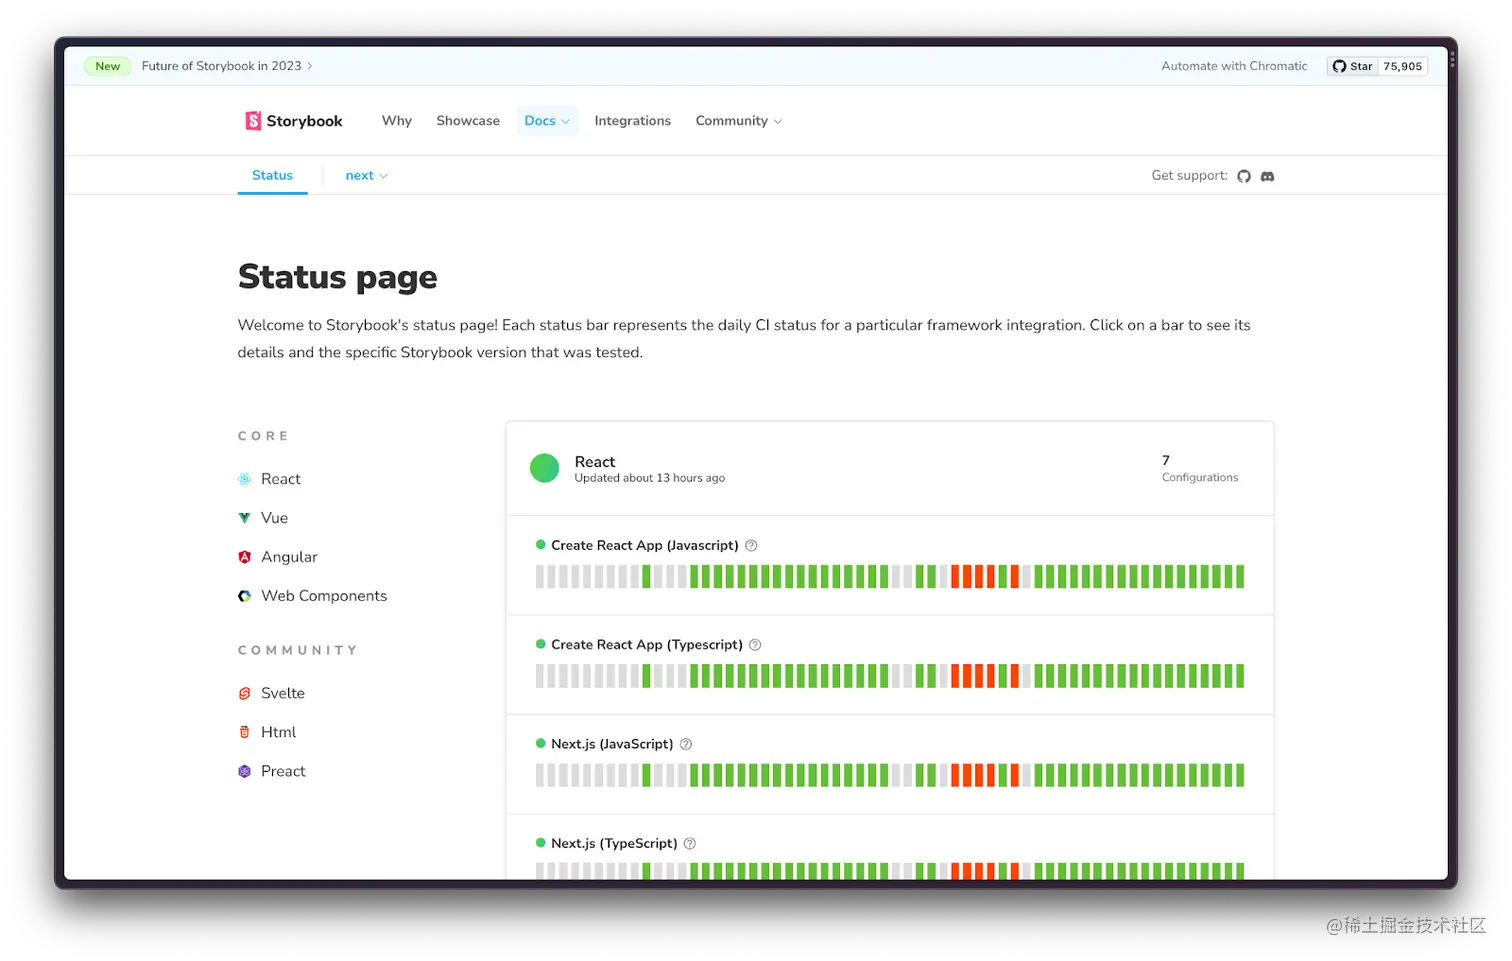The image size is (1512, 961).
Task: Click the Svelte logo icon in sidebar
Action: tap(244, 693)
